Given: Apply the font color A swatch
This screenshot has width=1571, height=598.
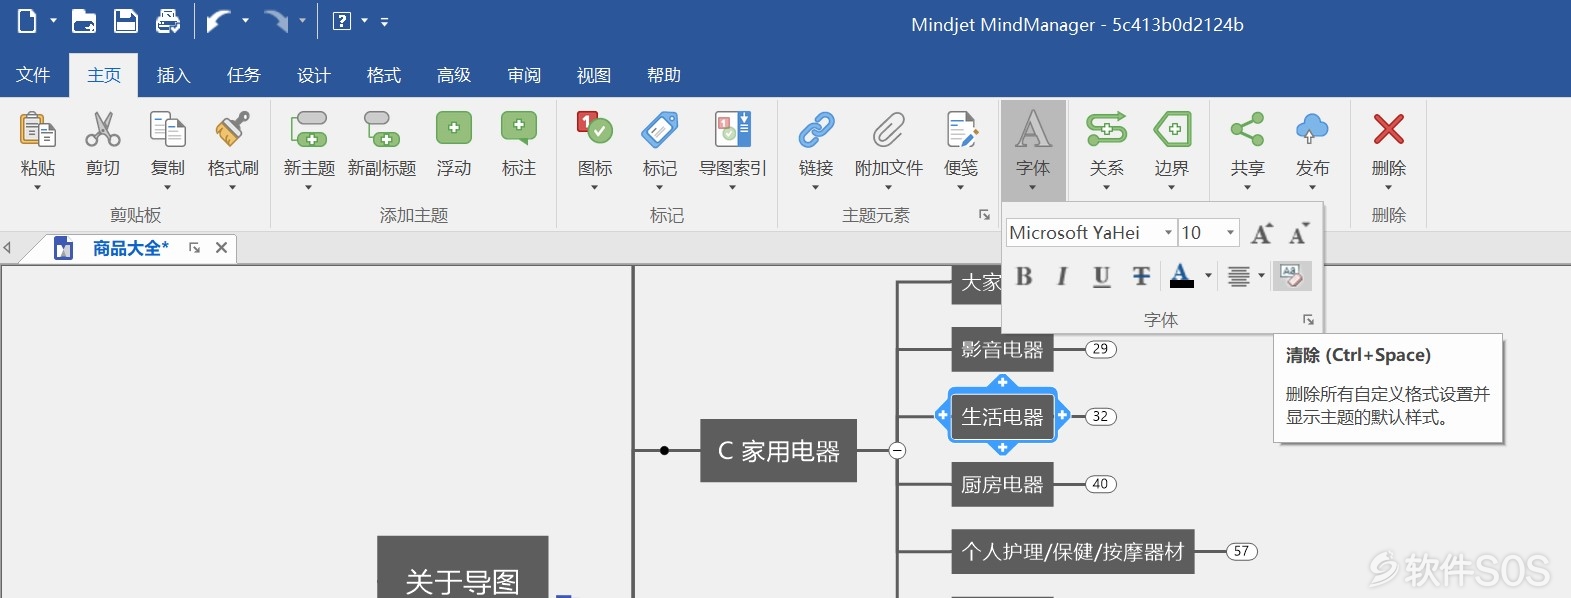Looking at the screenshot, I should coord(1181,276).
